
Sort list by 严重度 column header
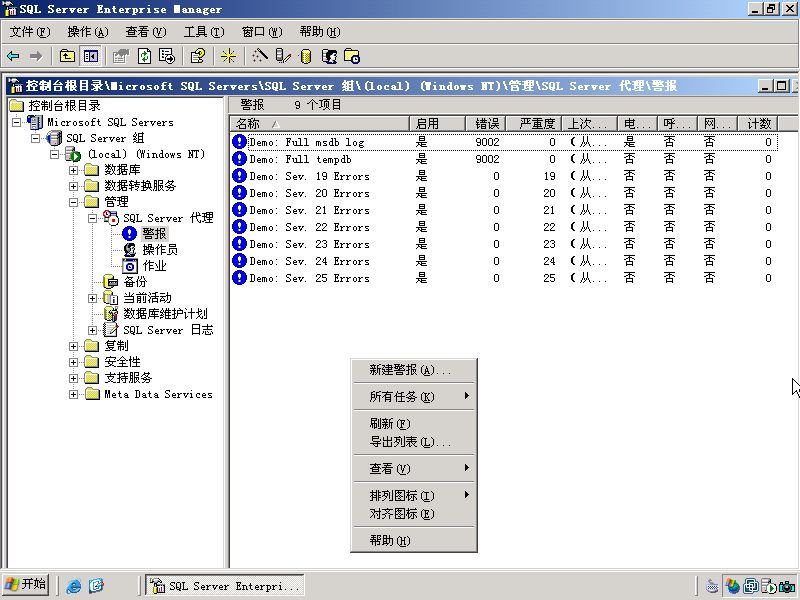[534, 123]
